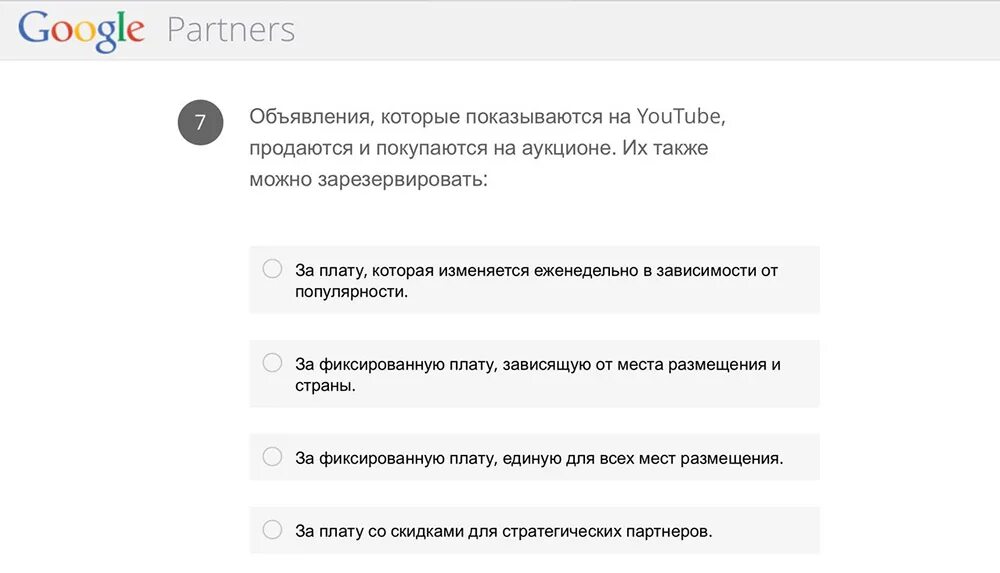Click the Google logo in header
Screen dimensions: 1000x573
(x=81, y=30)
